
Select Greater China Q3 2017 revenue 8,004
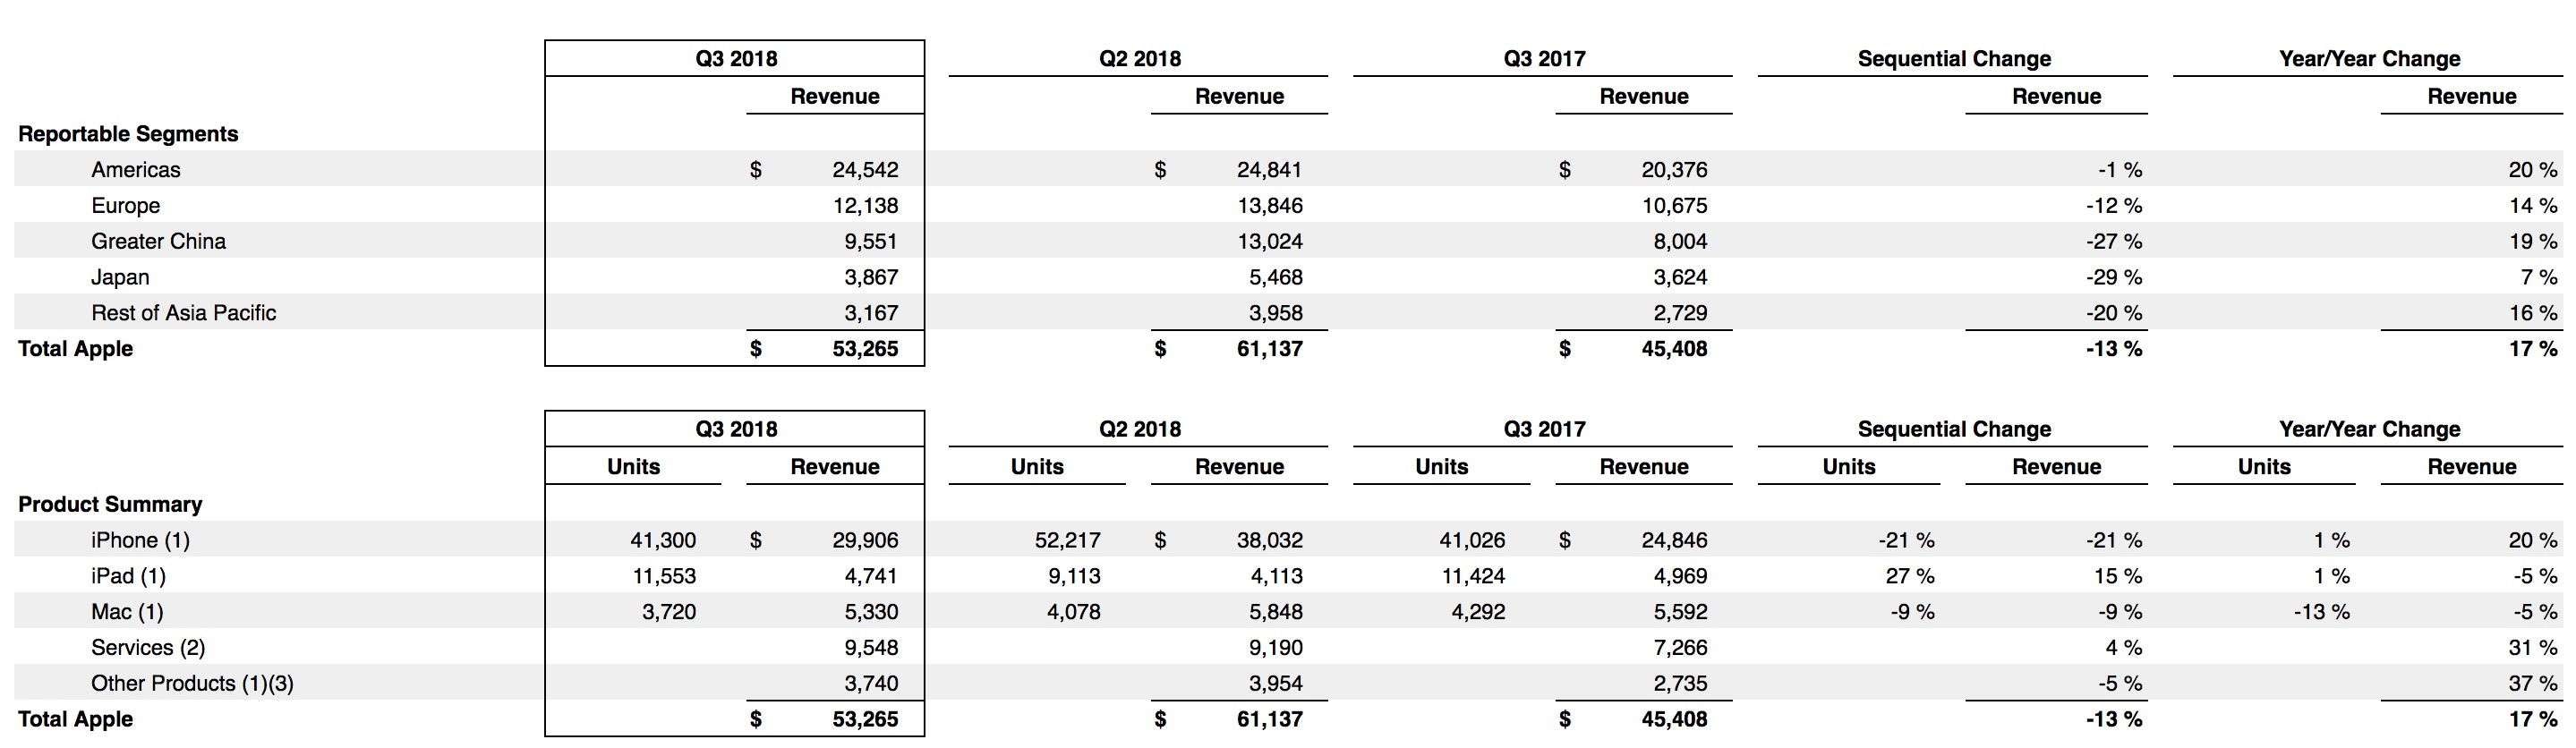(x=1680, y=242)
